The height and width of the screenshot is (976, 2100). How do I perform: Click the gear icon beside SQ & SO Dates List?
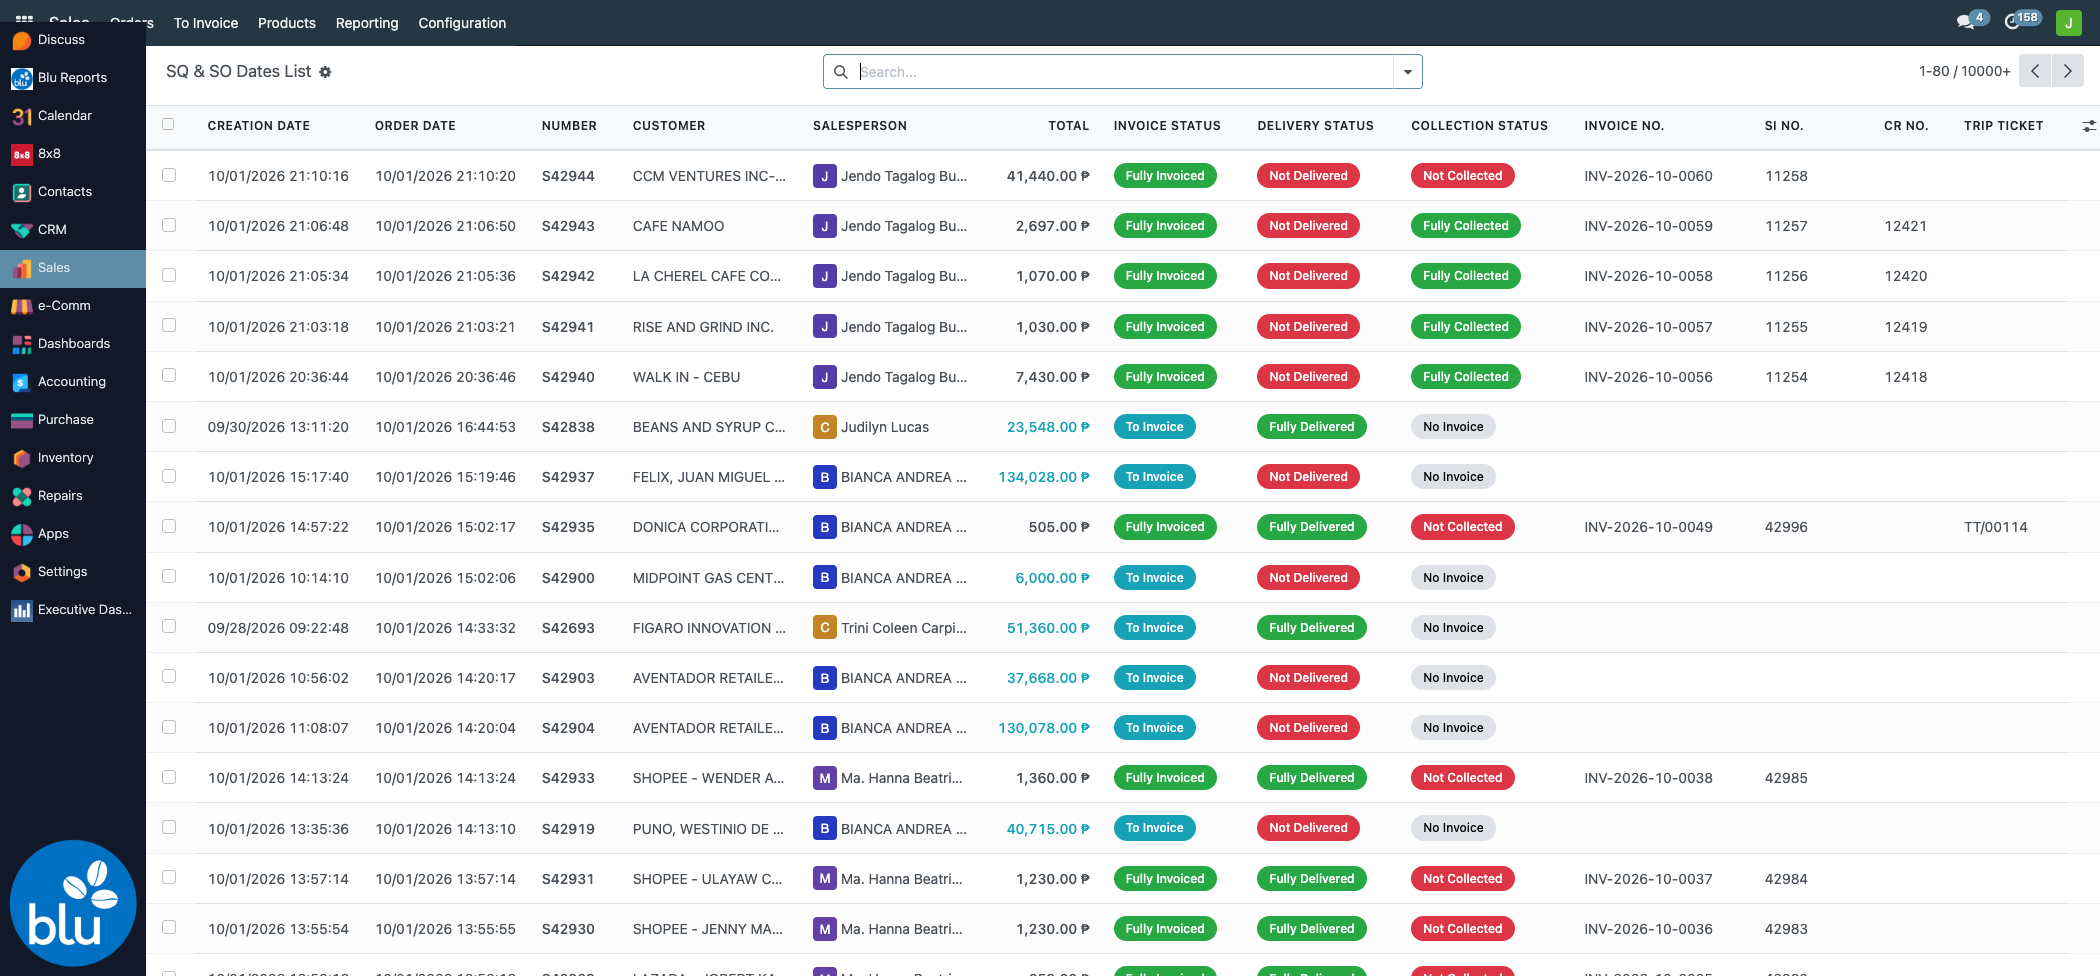(x=325, y=72)
